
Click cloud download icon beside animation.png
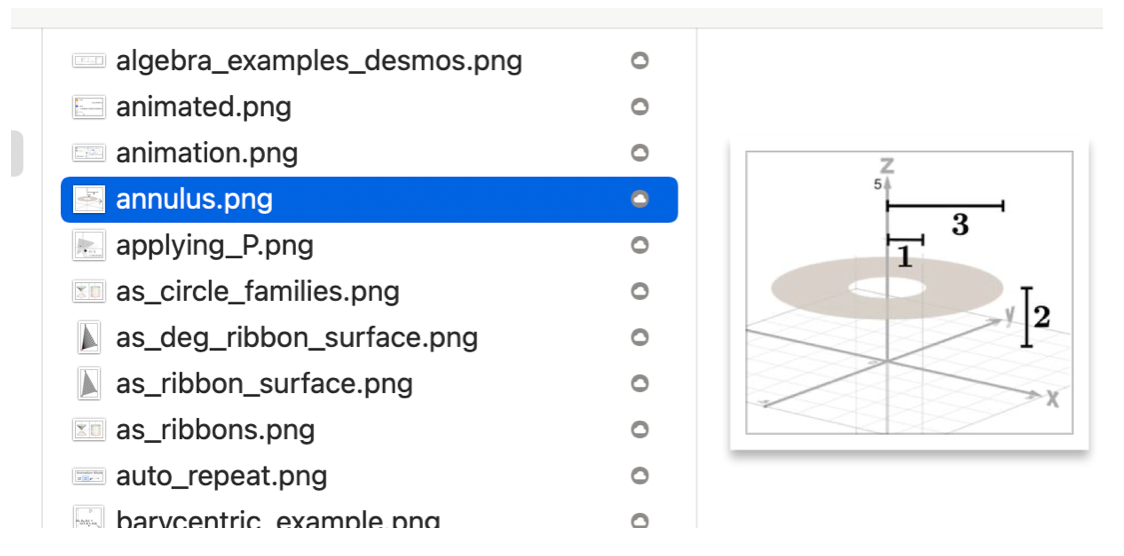pyautogui.click(x=640, y=153)
